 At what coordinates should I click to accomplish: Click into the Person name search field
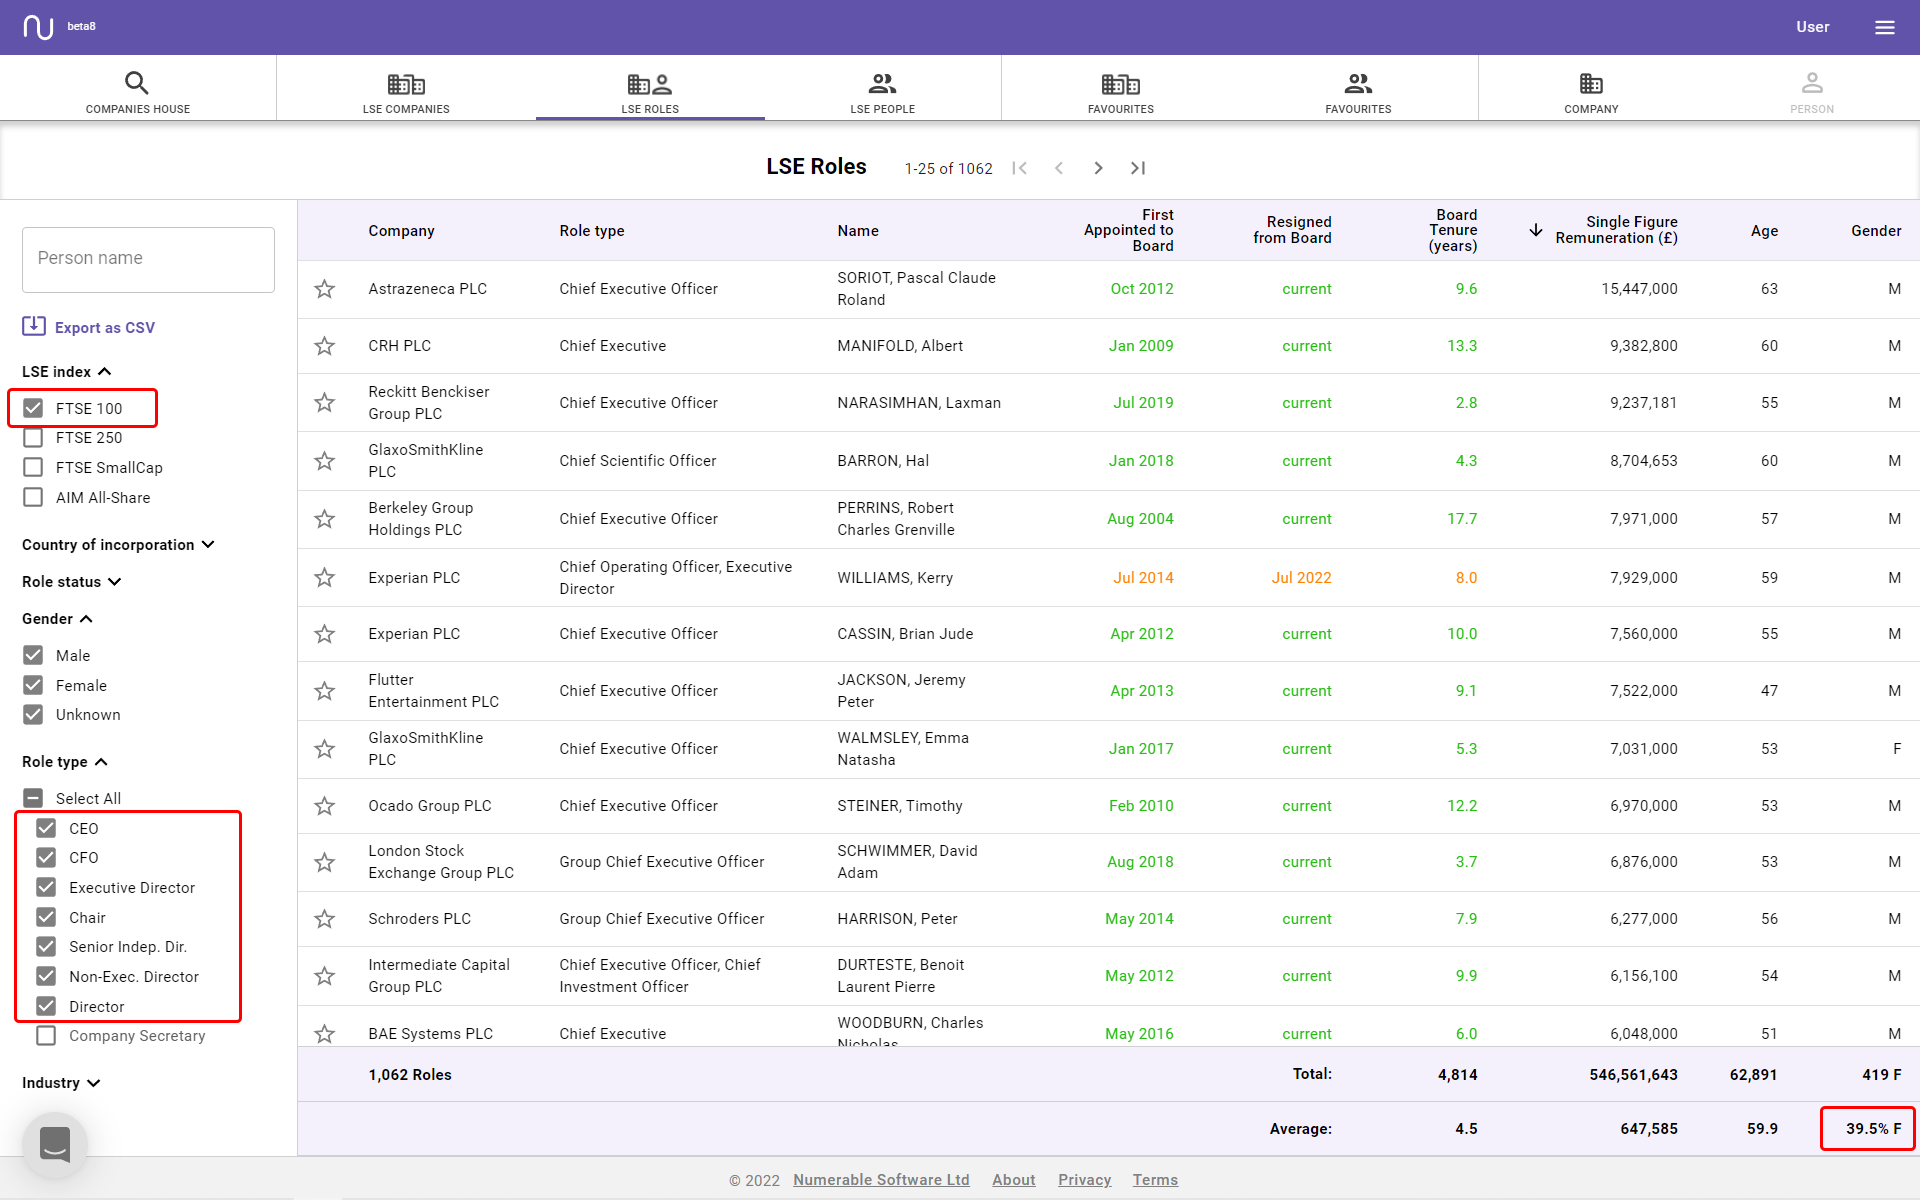tap(148, 259)
